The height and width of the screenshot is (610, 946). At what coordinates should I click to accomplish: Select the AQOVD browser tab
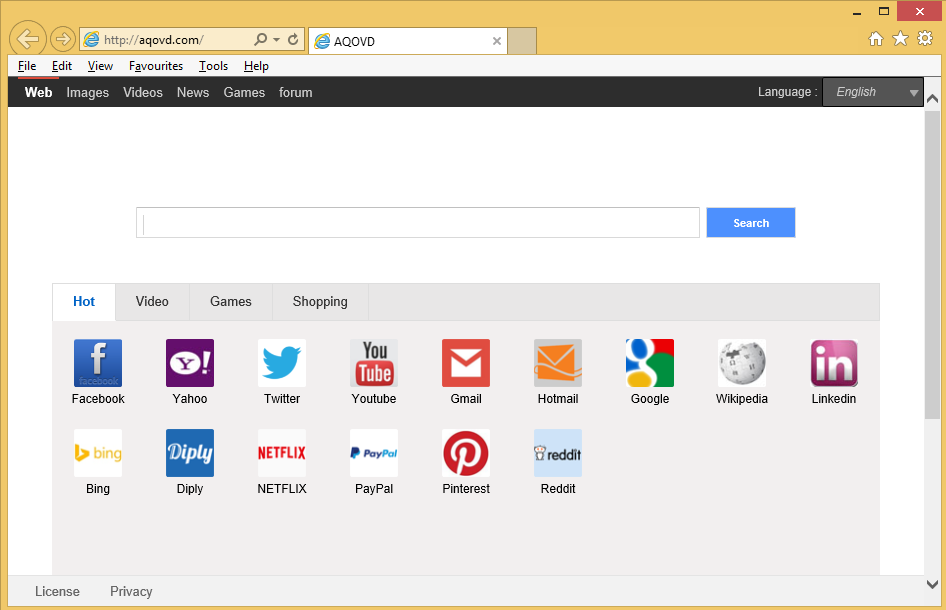tap(408, 41)
